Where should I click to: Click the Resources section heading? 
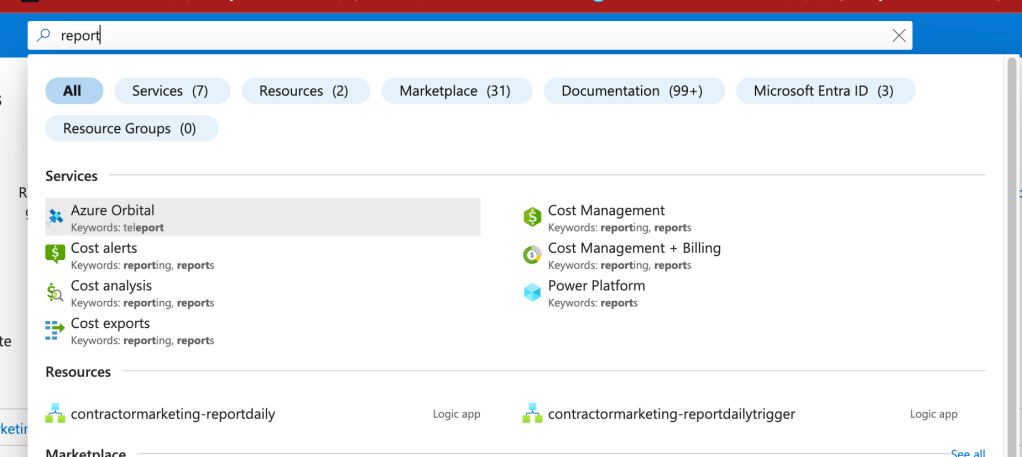(78, 372)
